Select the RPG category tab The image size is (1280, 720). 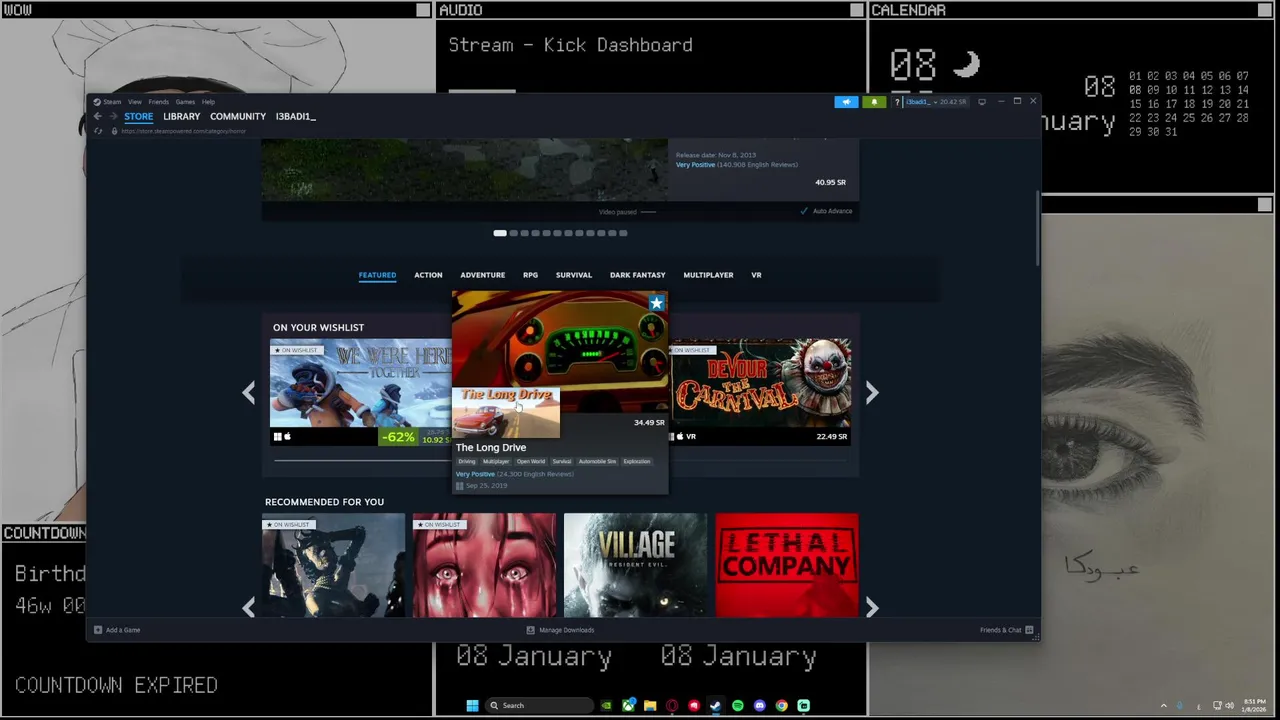click(x=530, y=275)
